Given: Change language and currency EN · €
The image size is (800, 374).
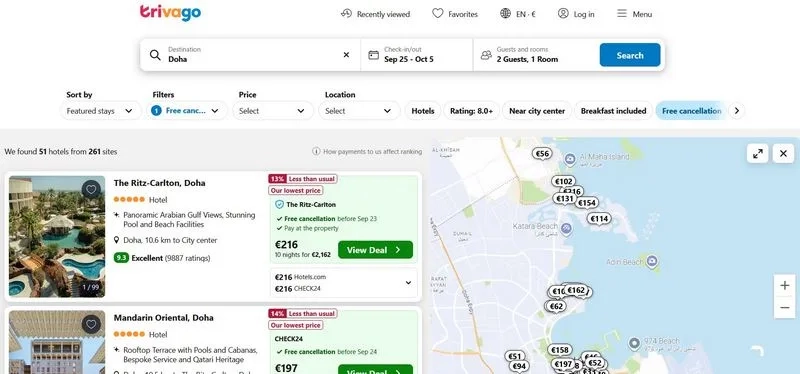Looking at the screenshot, I should [x=518, y=14].
